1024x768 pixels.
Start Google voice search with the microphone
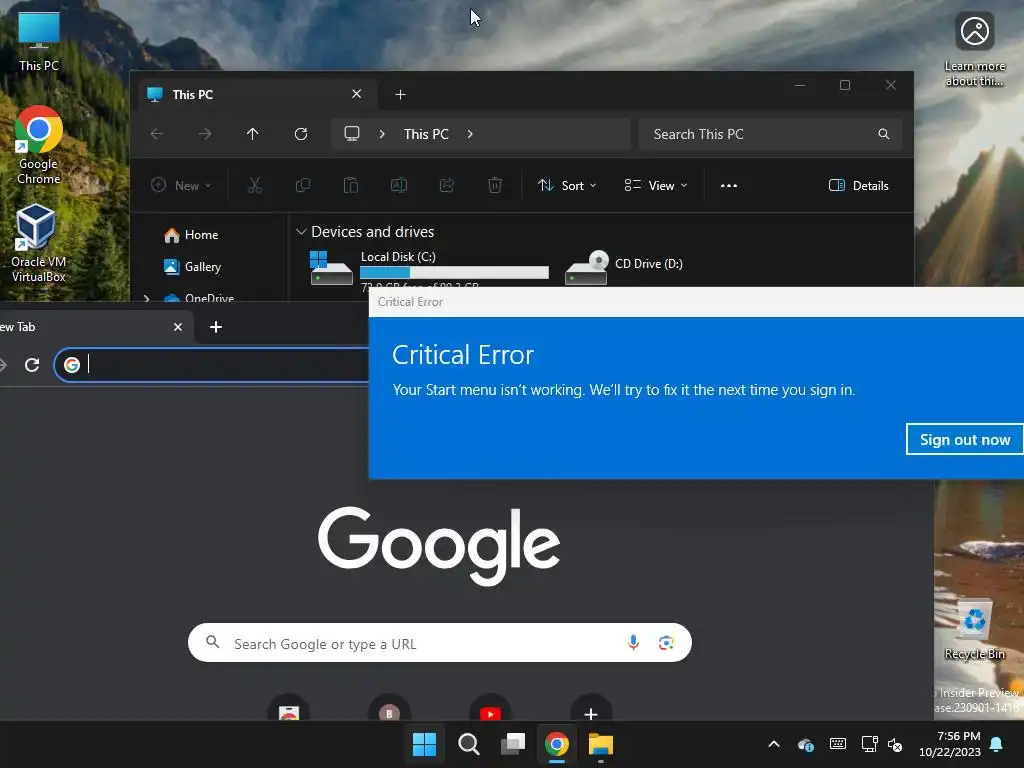click(633, 643)
